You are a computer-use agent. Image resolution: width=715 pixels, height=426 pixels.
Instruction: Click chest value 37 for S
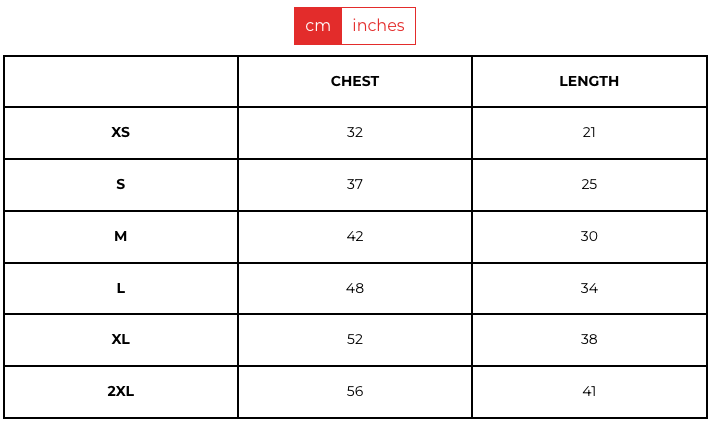[x=355, y=184]
